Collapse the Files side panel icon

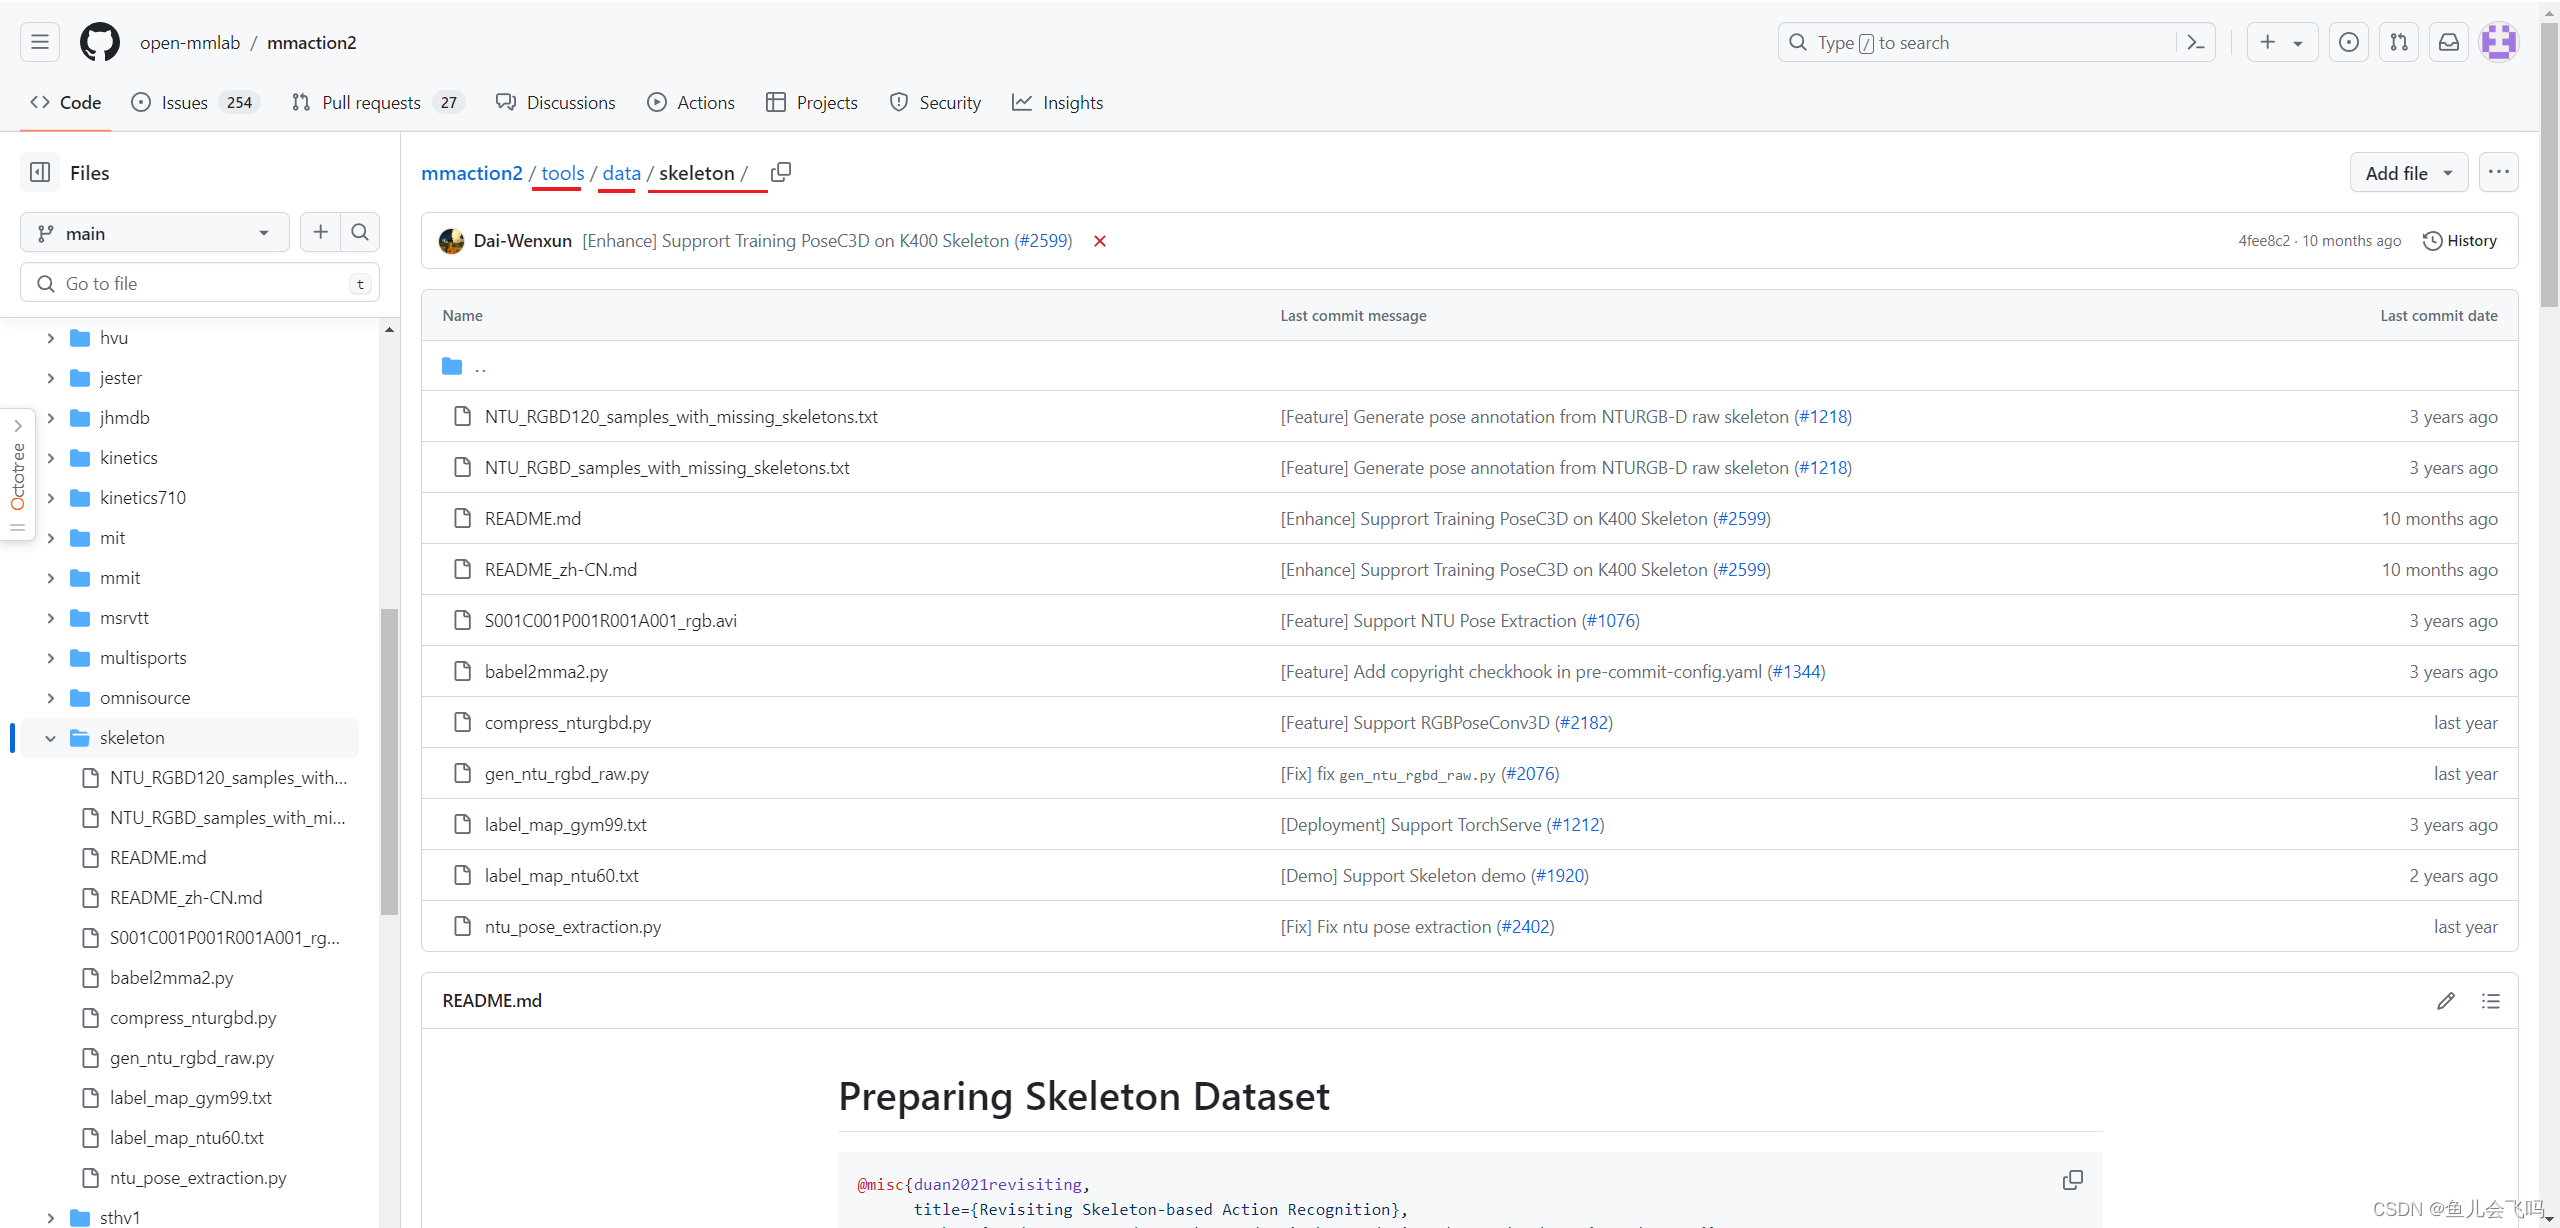pos(39,172)
